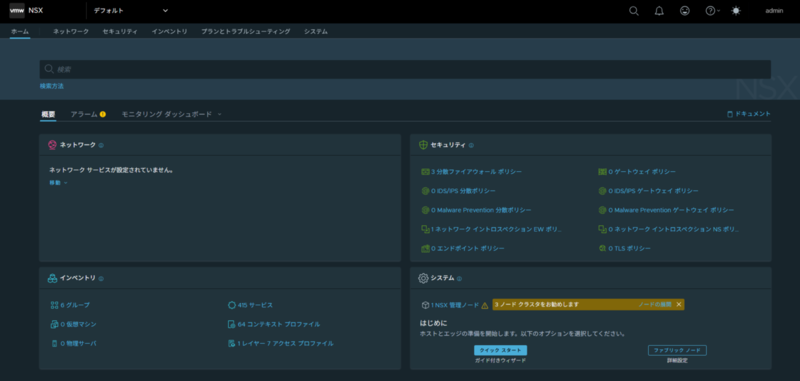Click info icon next to インベントリ title
The height and width of the screenshot is (381, 800).
pyautogui.click(x=101, y=278)
